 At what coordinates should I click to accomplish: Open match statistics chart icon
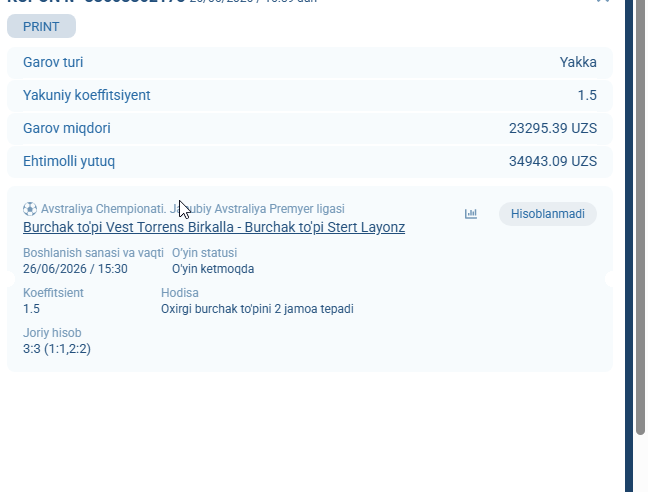pyautogui.click(x=471, y=214)
